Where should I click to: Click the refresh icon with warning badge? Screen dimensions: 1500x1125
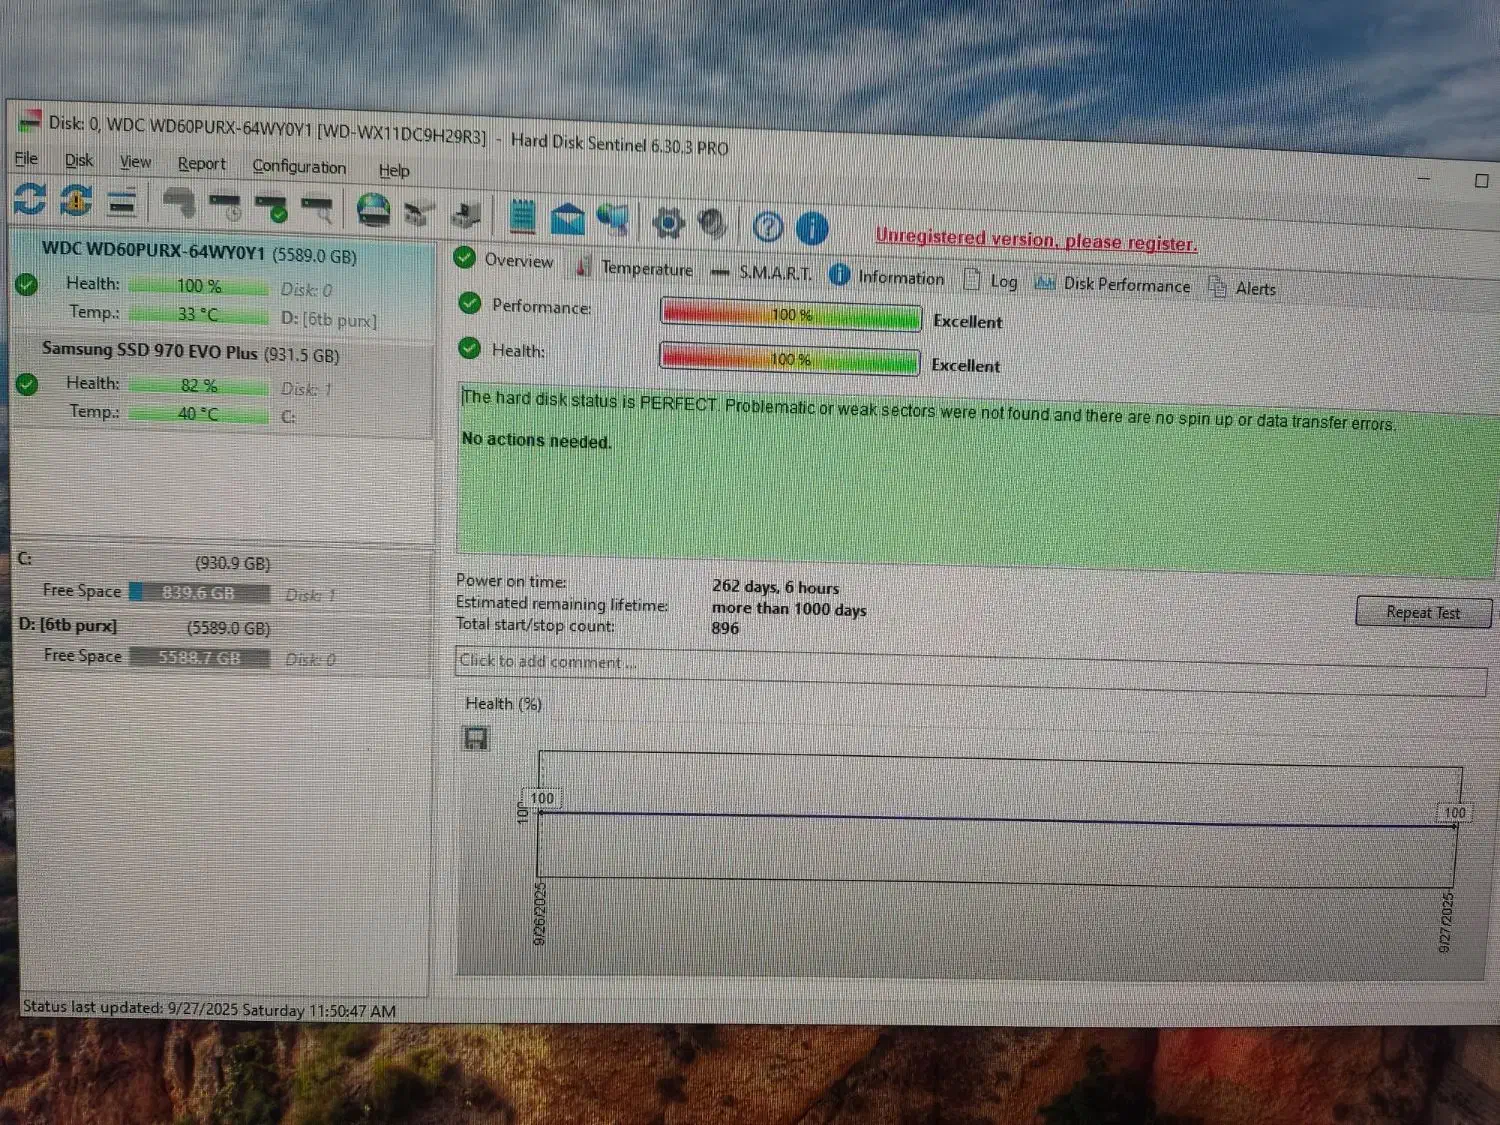(x=76, y=201)
